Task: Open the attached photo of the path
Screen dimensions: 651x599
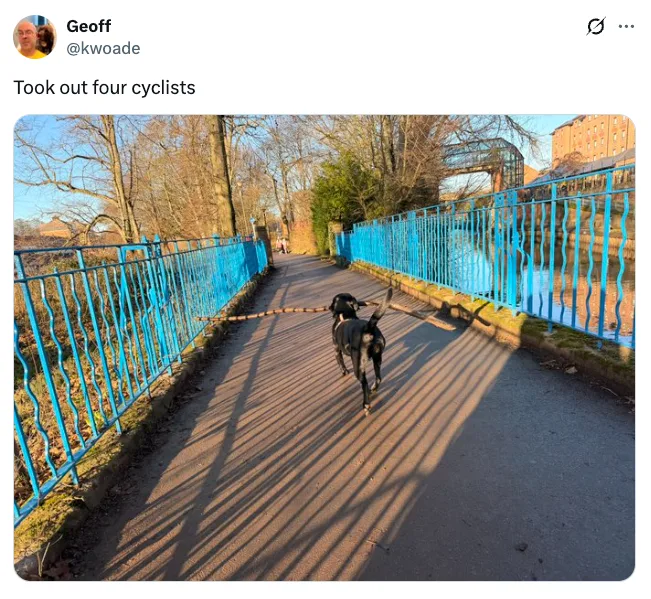Action: point(324,347)
